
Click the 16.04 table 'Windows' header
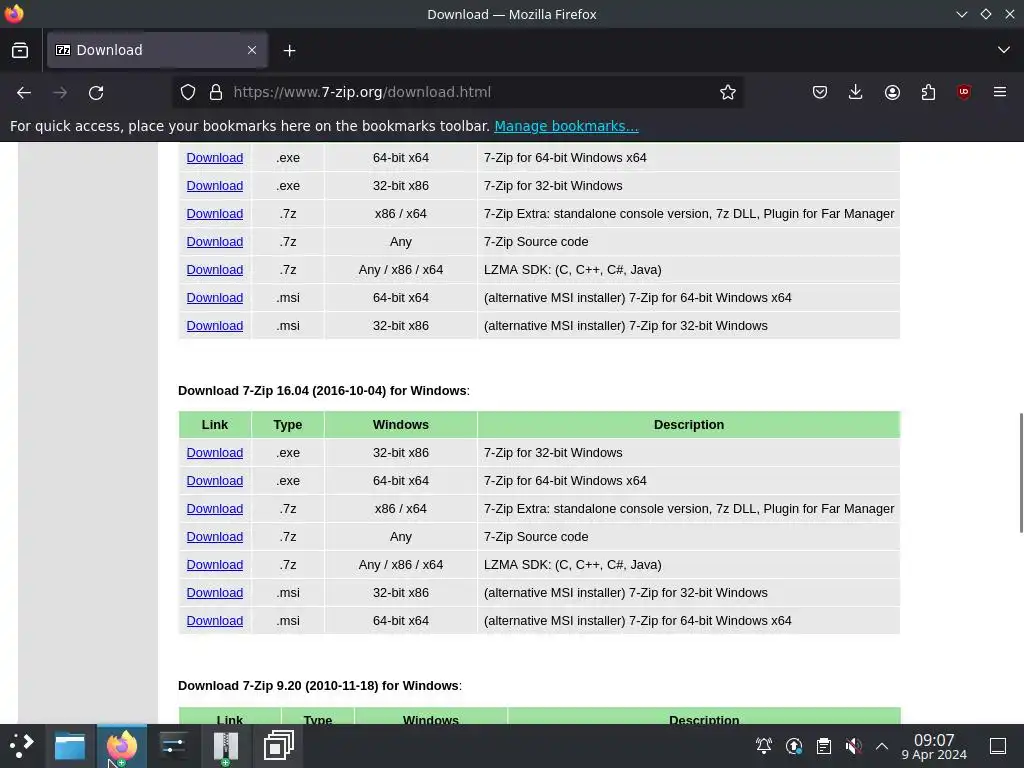tap(400, 424)
